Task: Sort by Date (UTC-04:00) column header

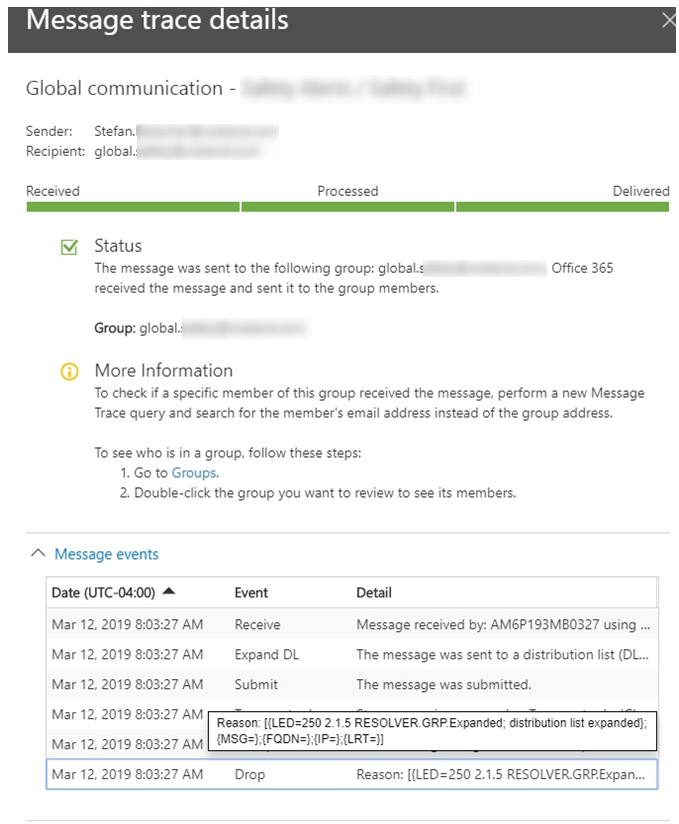Action: pos(105,593)
